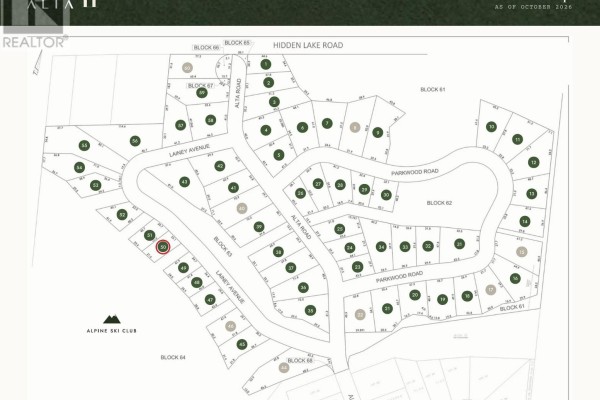
Task: Select the lot 14 marker
Action: [525, 221]
